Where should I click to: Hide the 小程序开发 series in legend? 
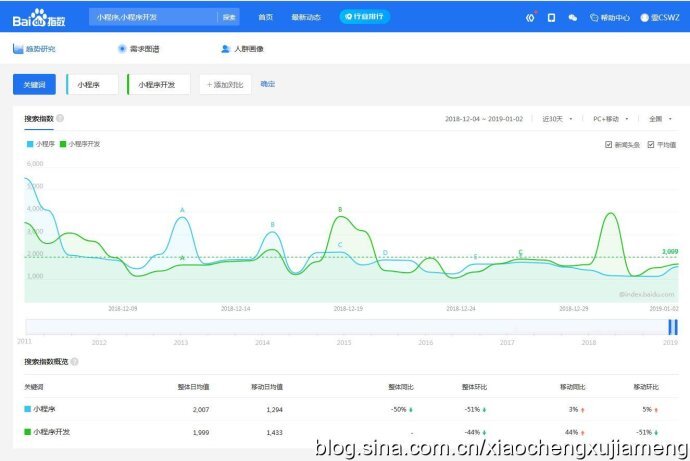(x=80, y=144)
